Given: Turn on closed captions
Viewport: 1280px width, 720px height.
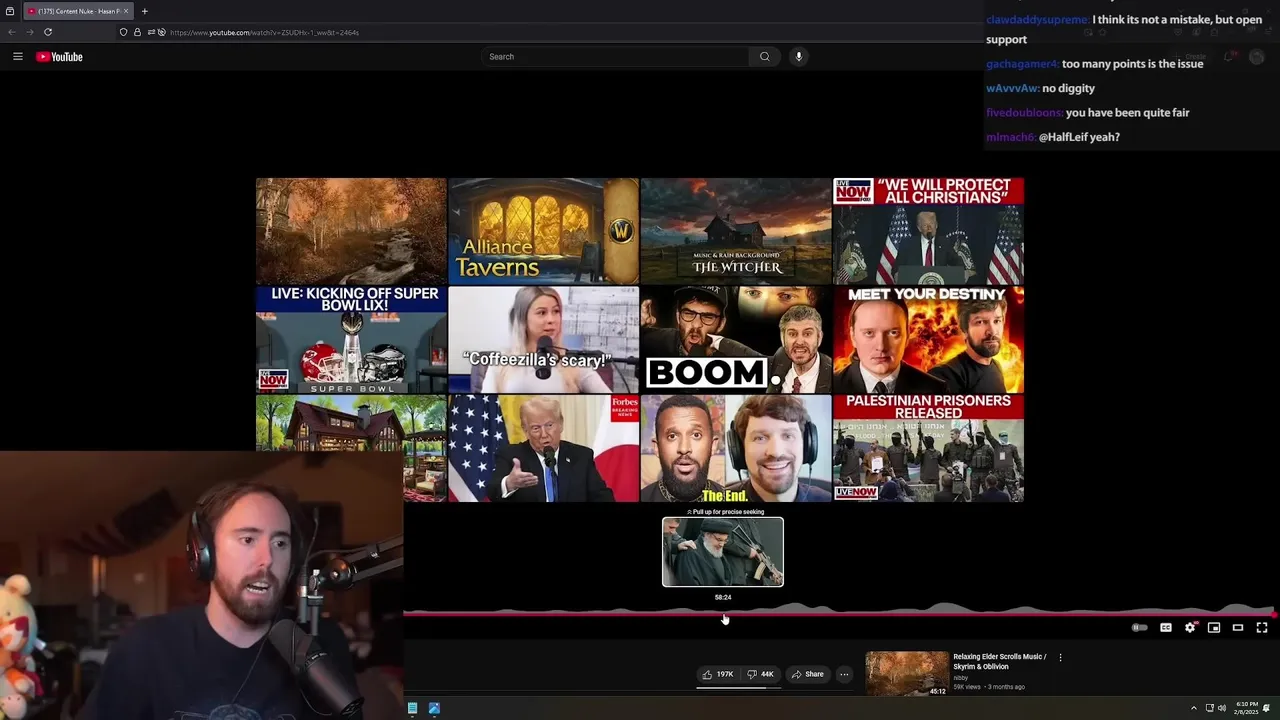Looking at the screenshot, I should pyautogui.click(x=1166, y=628).
